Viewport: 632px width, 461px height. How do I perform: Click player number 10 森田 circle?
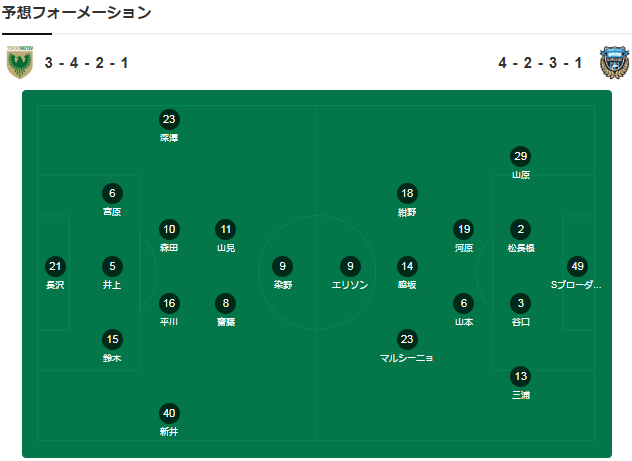pyautogui.click(x=169, y=228)
